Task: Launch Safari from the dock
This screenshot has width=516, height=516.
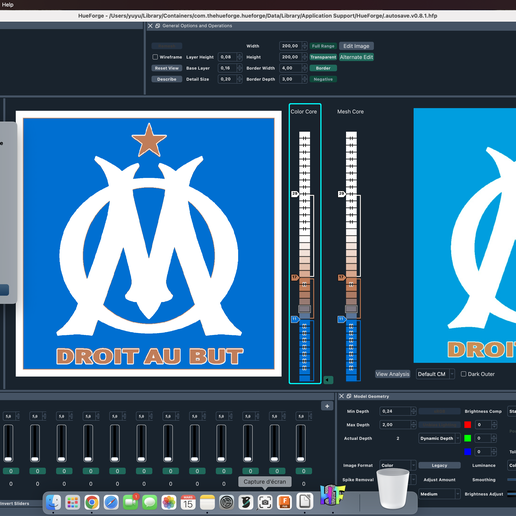Action: coord(111,502)
